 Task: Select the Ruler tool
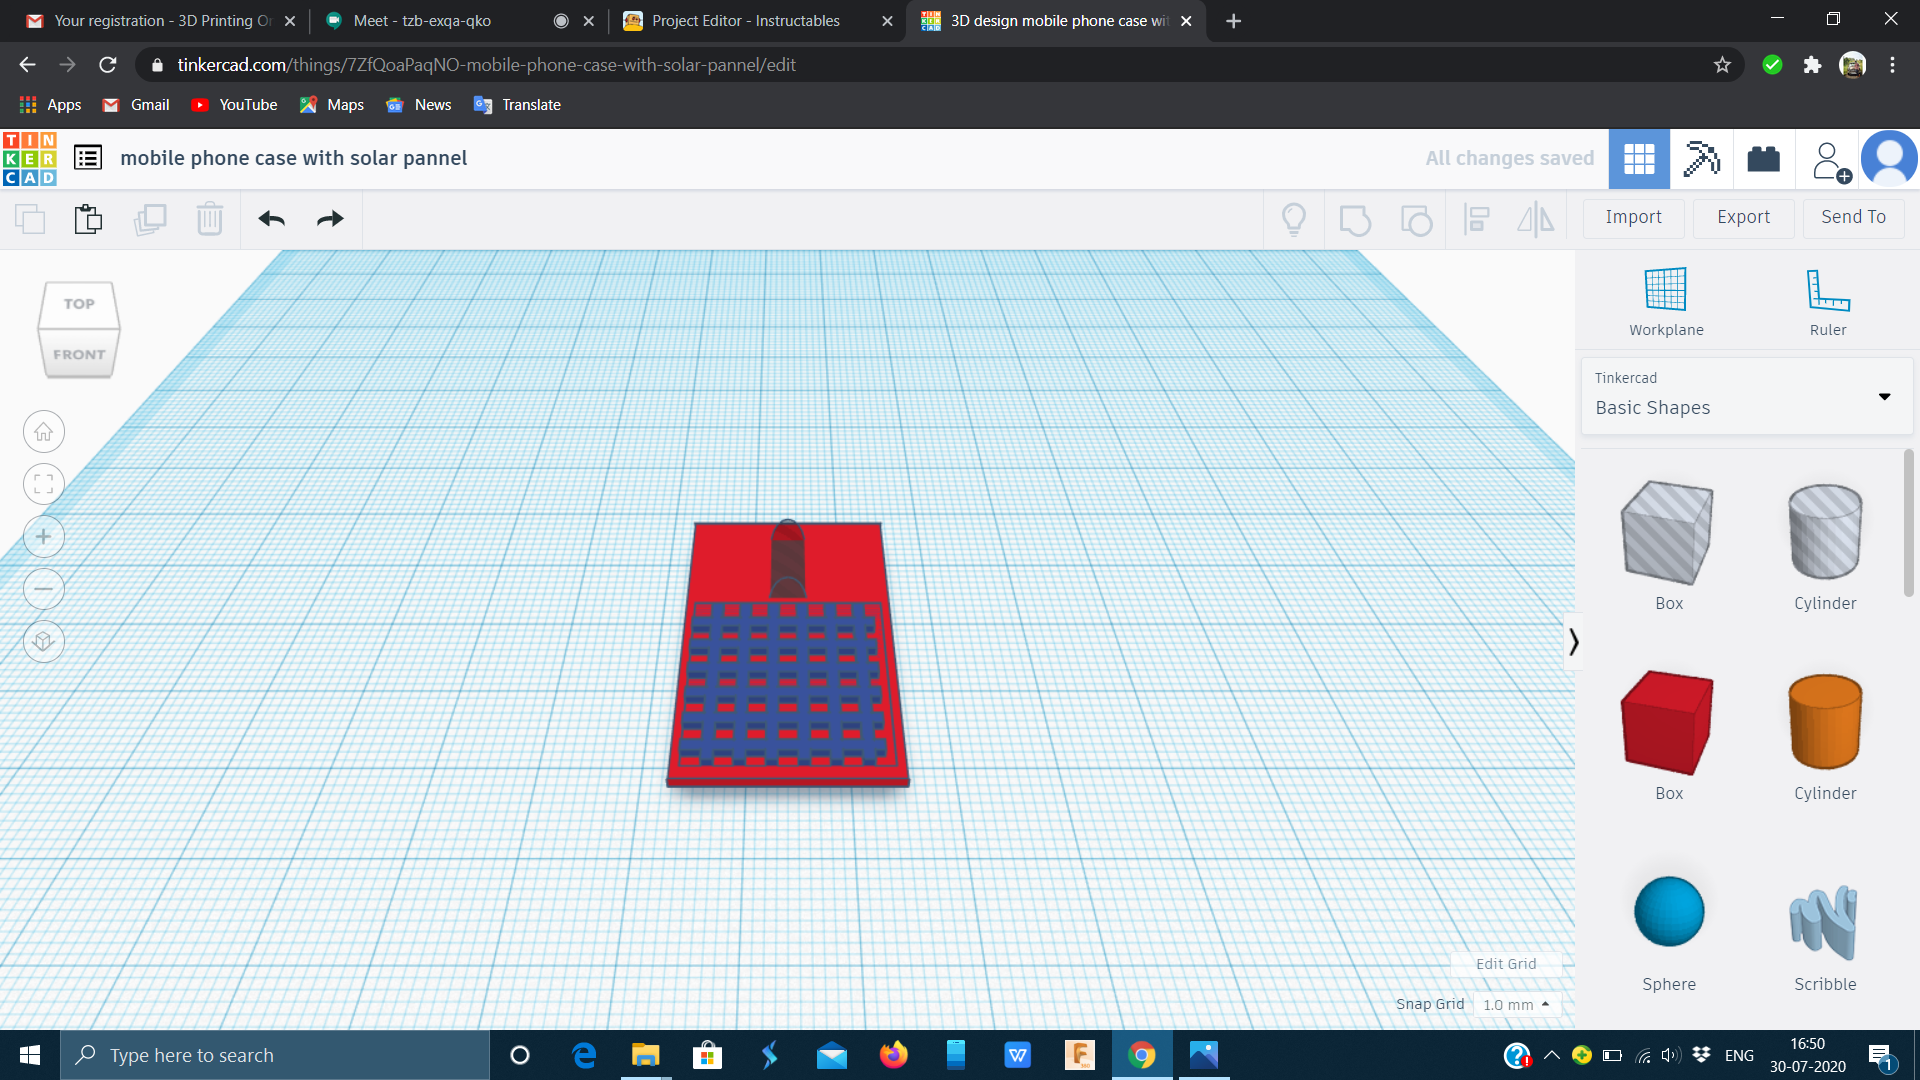coord(1827,290)
